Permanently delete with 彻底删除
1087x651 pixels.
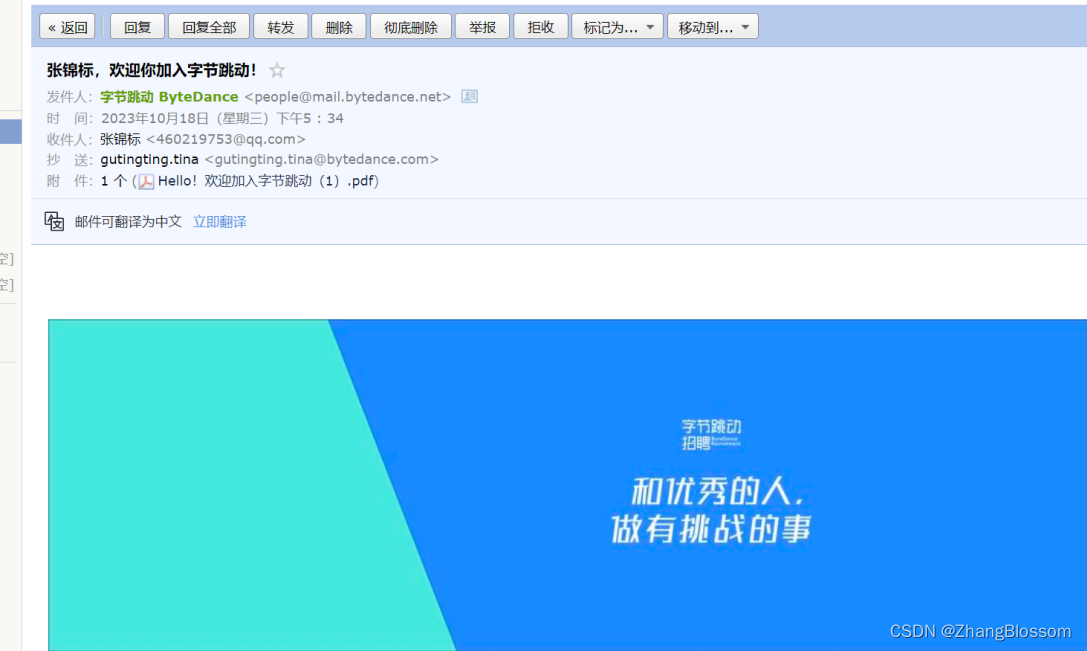click(410, 27)
